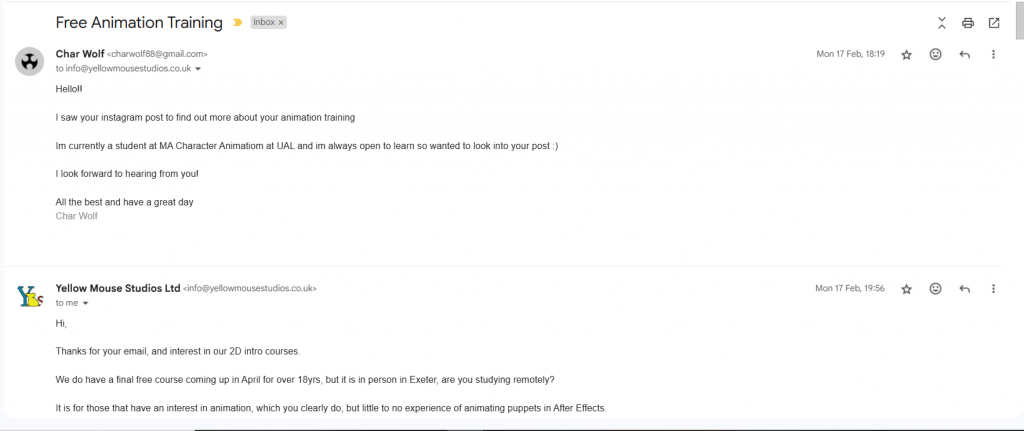Add emoji reaction to Char Wolf's email
Viewport: 1024px width, 431px height.
(x=935, y=54)
